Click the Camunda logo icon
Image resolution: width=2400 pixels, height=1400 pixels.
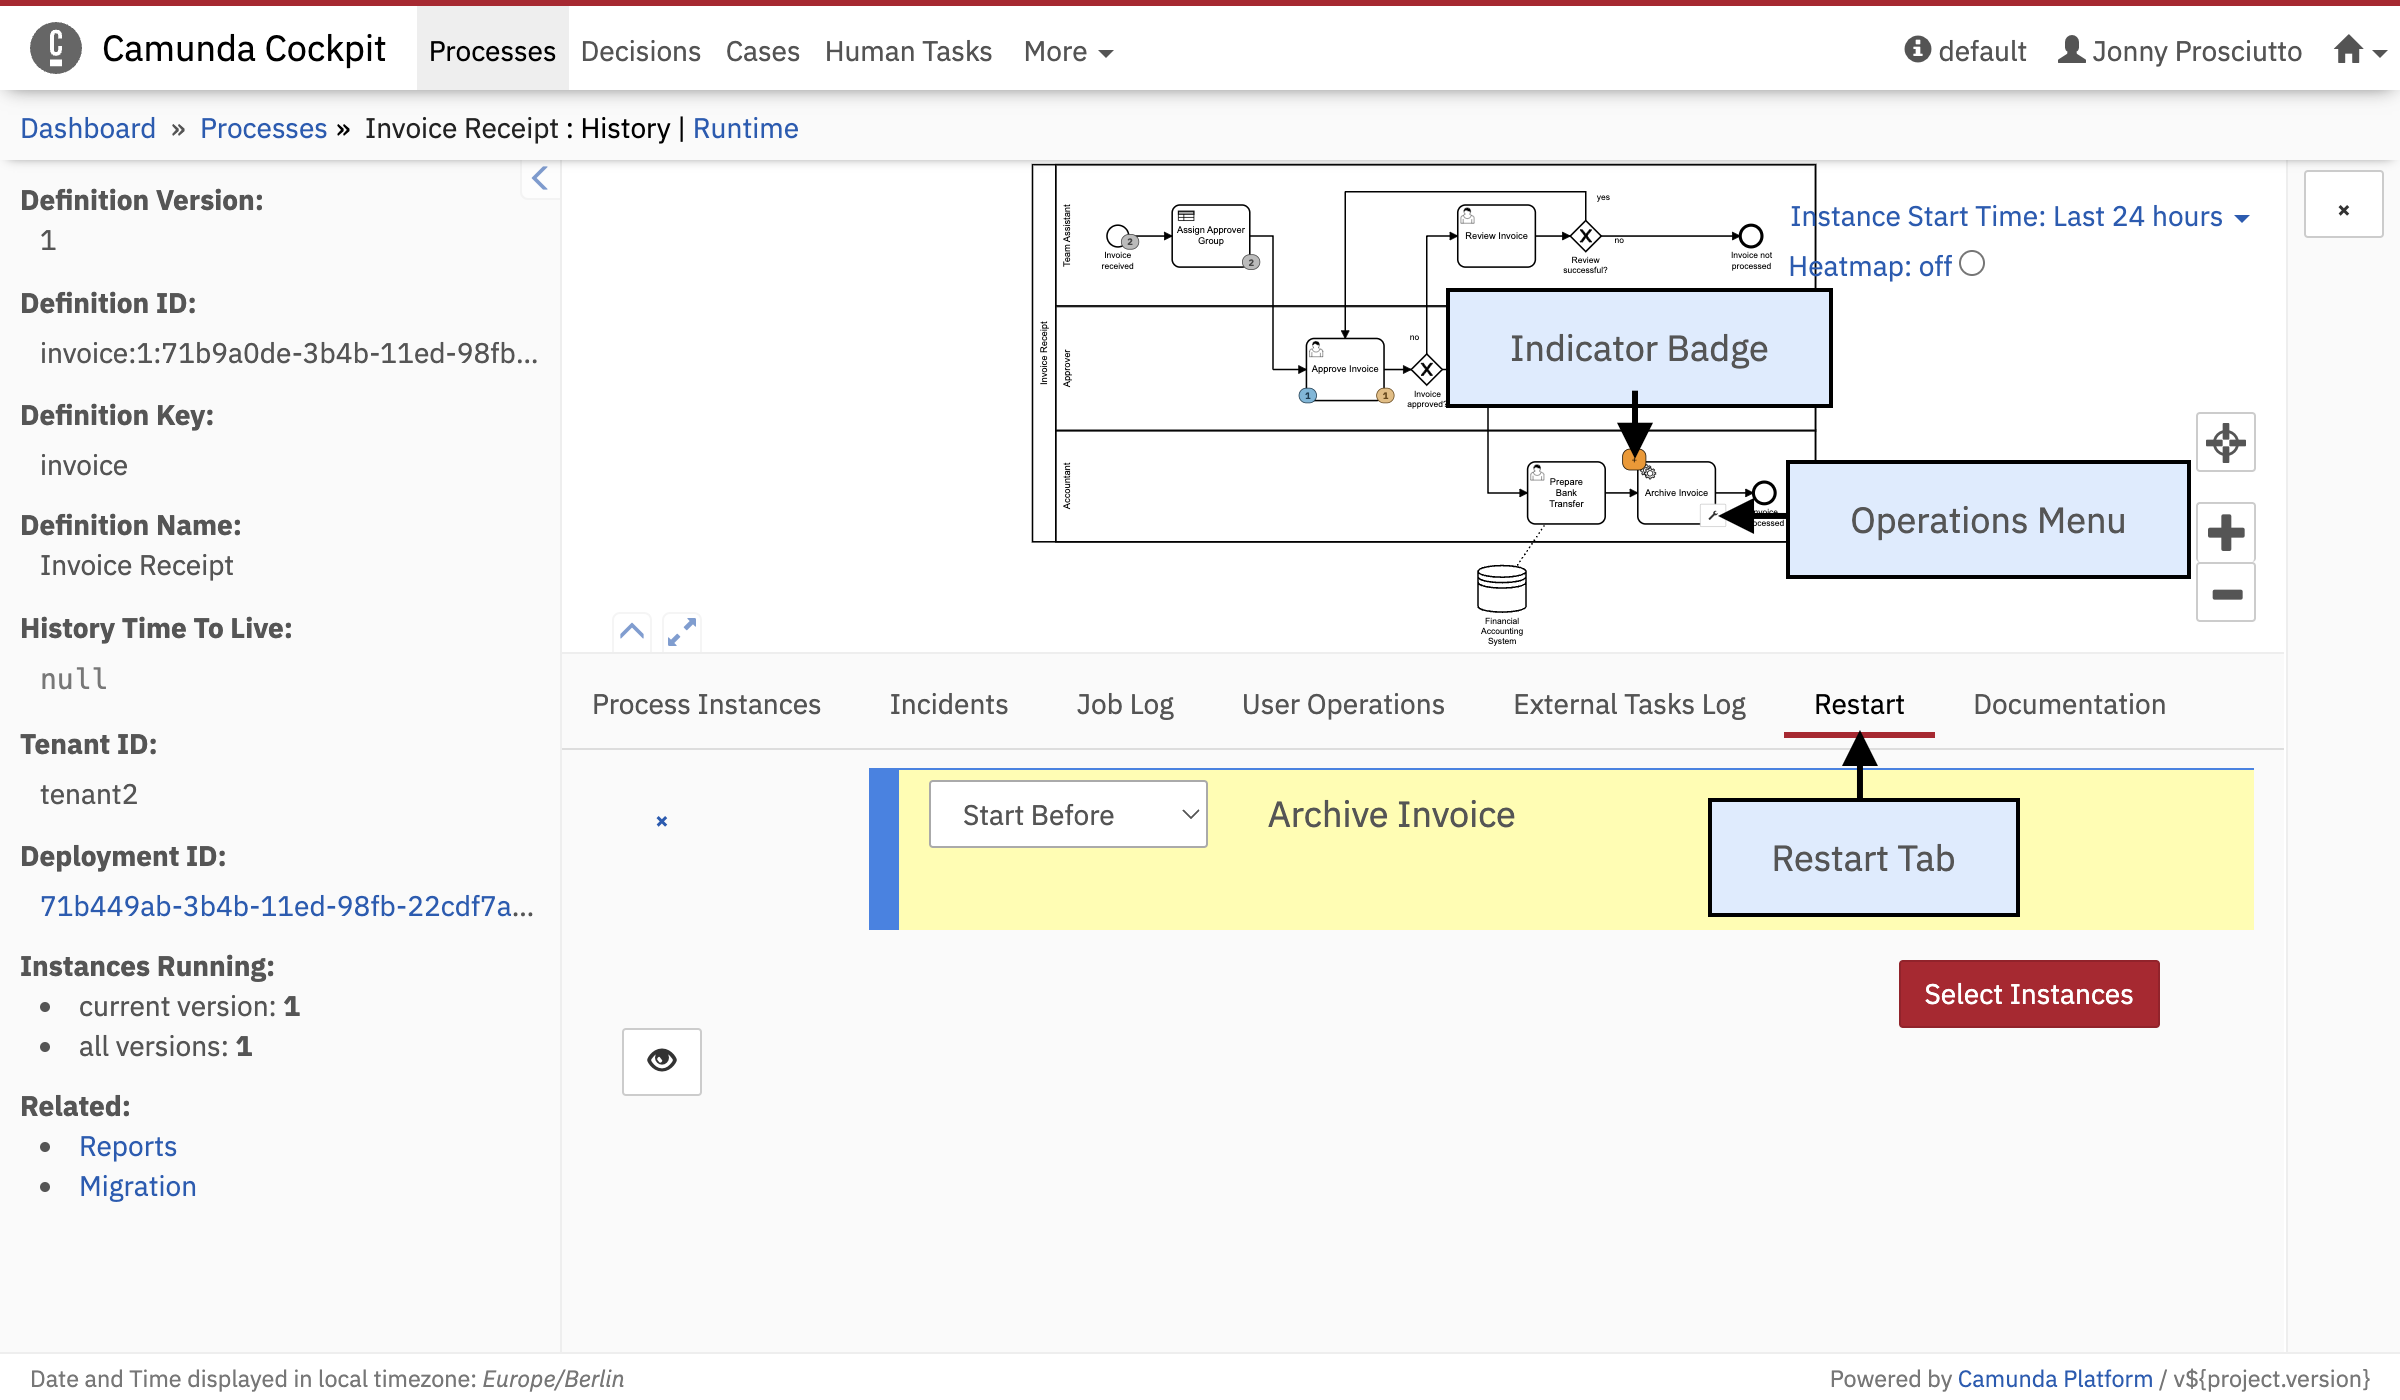56,48
